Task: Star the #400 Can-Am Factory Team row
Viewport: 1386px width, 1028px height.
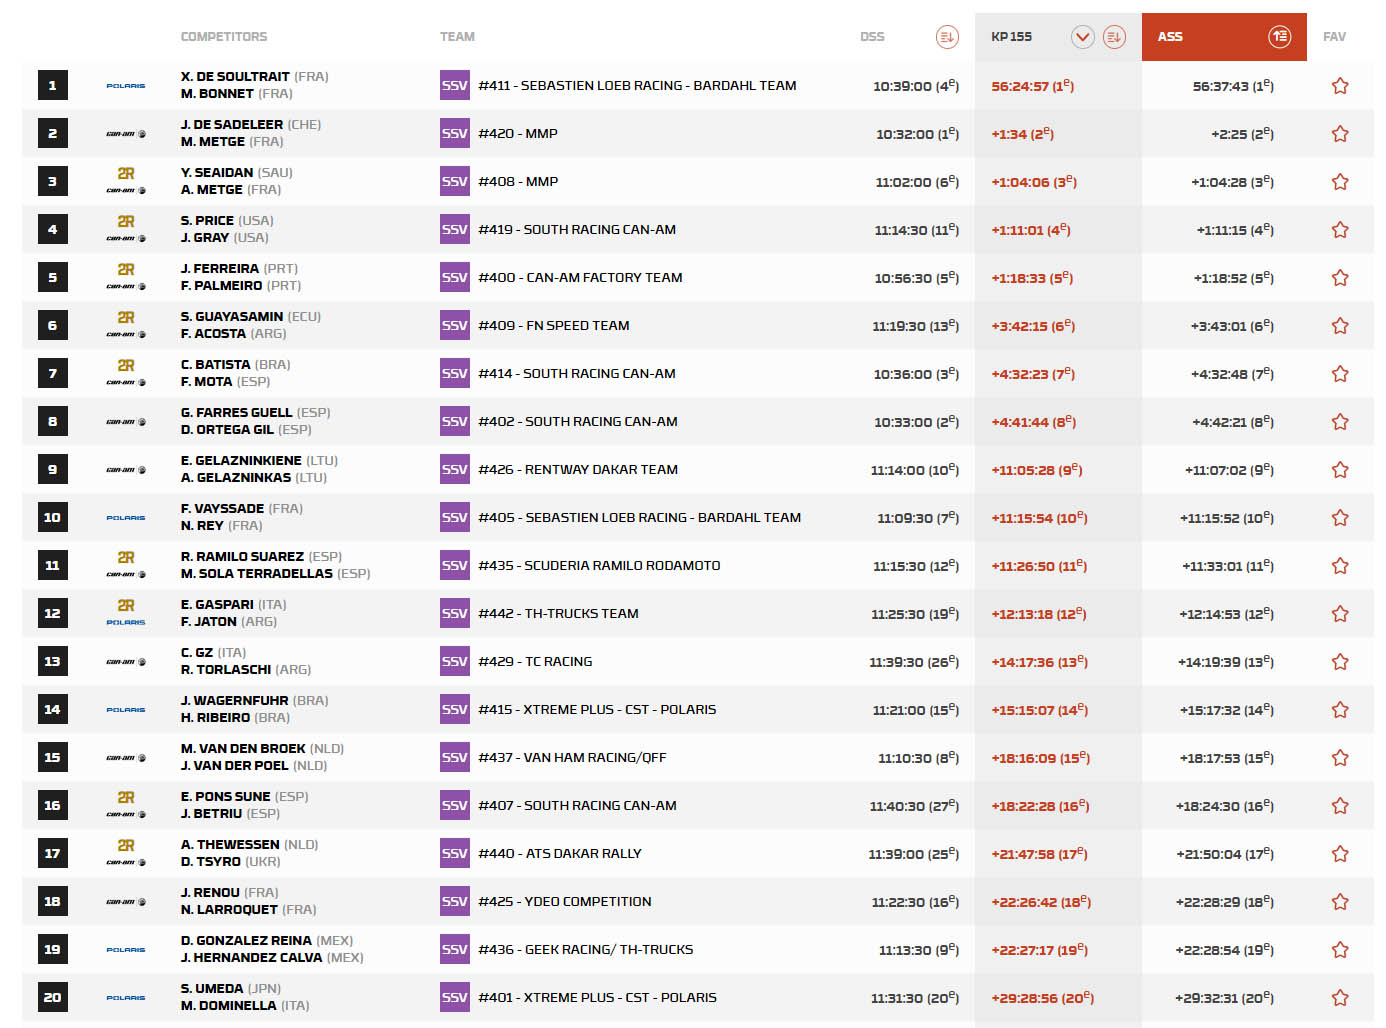Action: [1340, 278]
